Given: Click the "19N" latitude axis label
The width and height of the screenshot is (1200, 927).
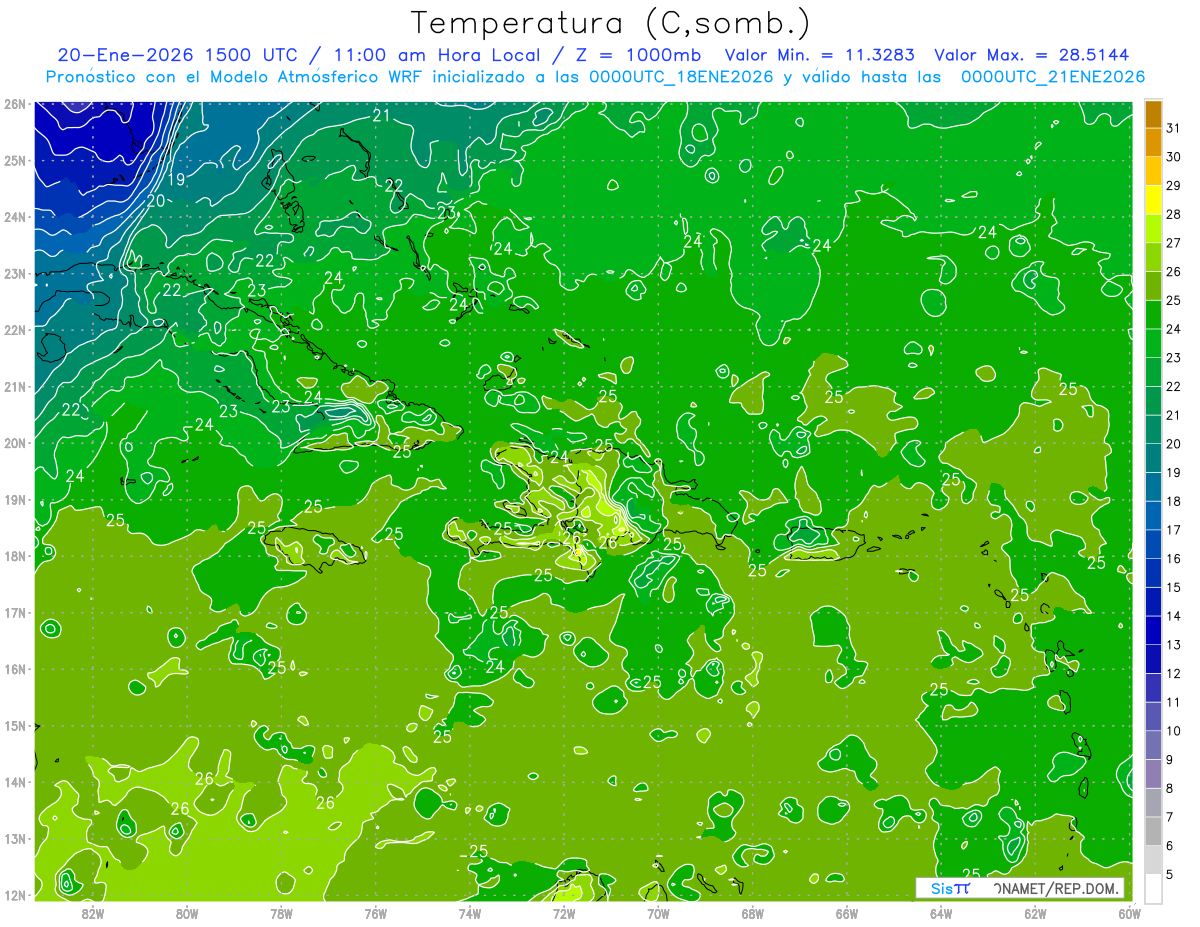Looking at the screenshot, I should [14, 499].
